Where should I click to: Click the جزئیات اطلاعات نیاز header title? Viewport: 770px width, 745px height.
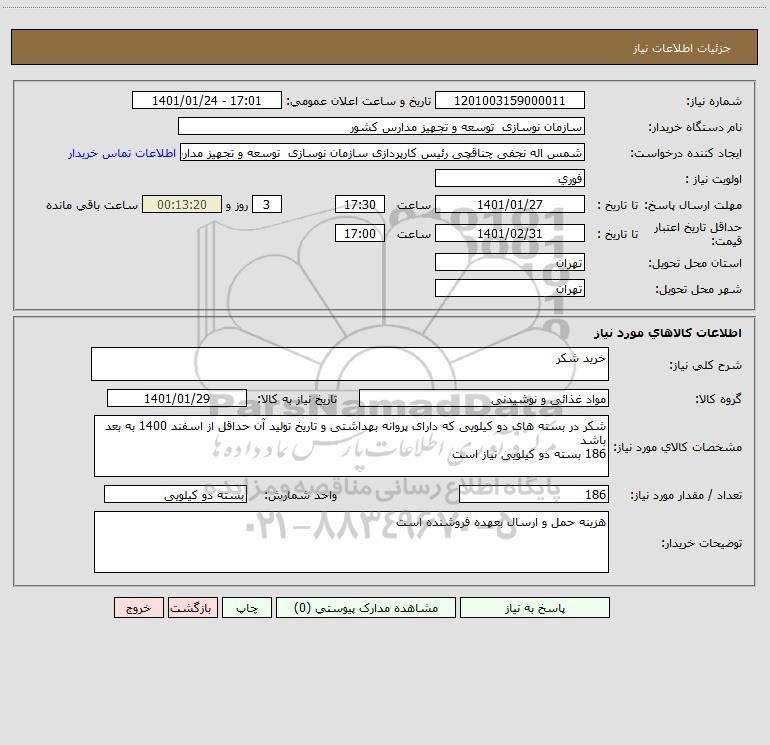click(682, 48)
